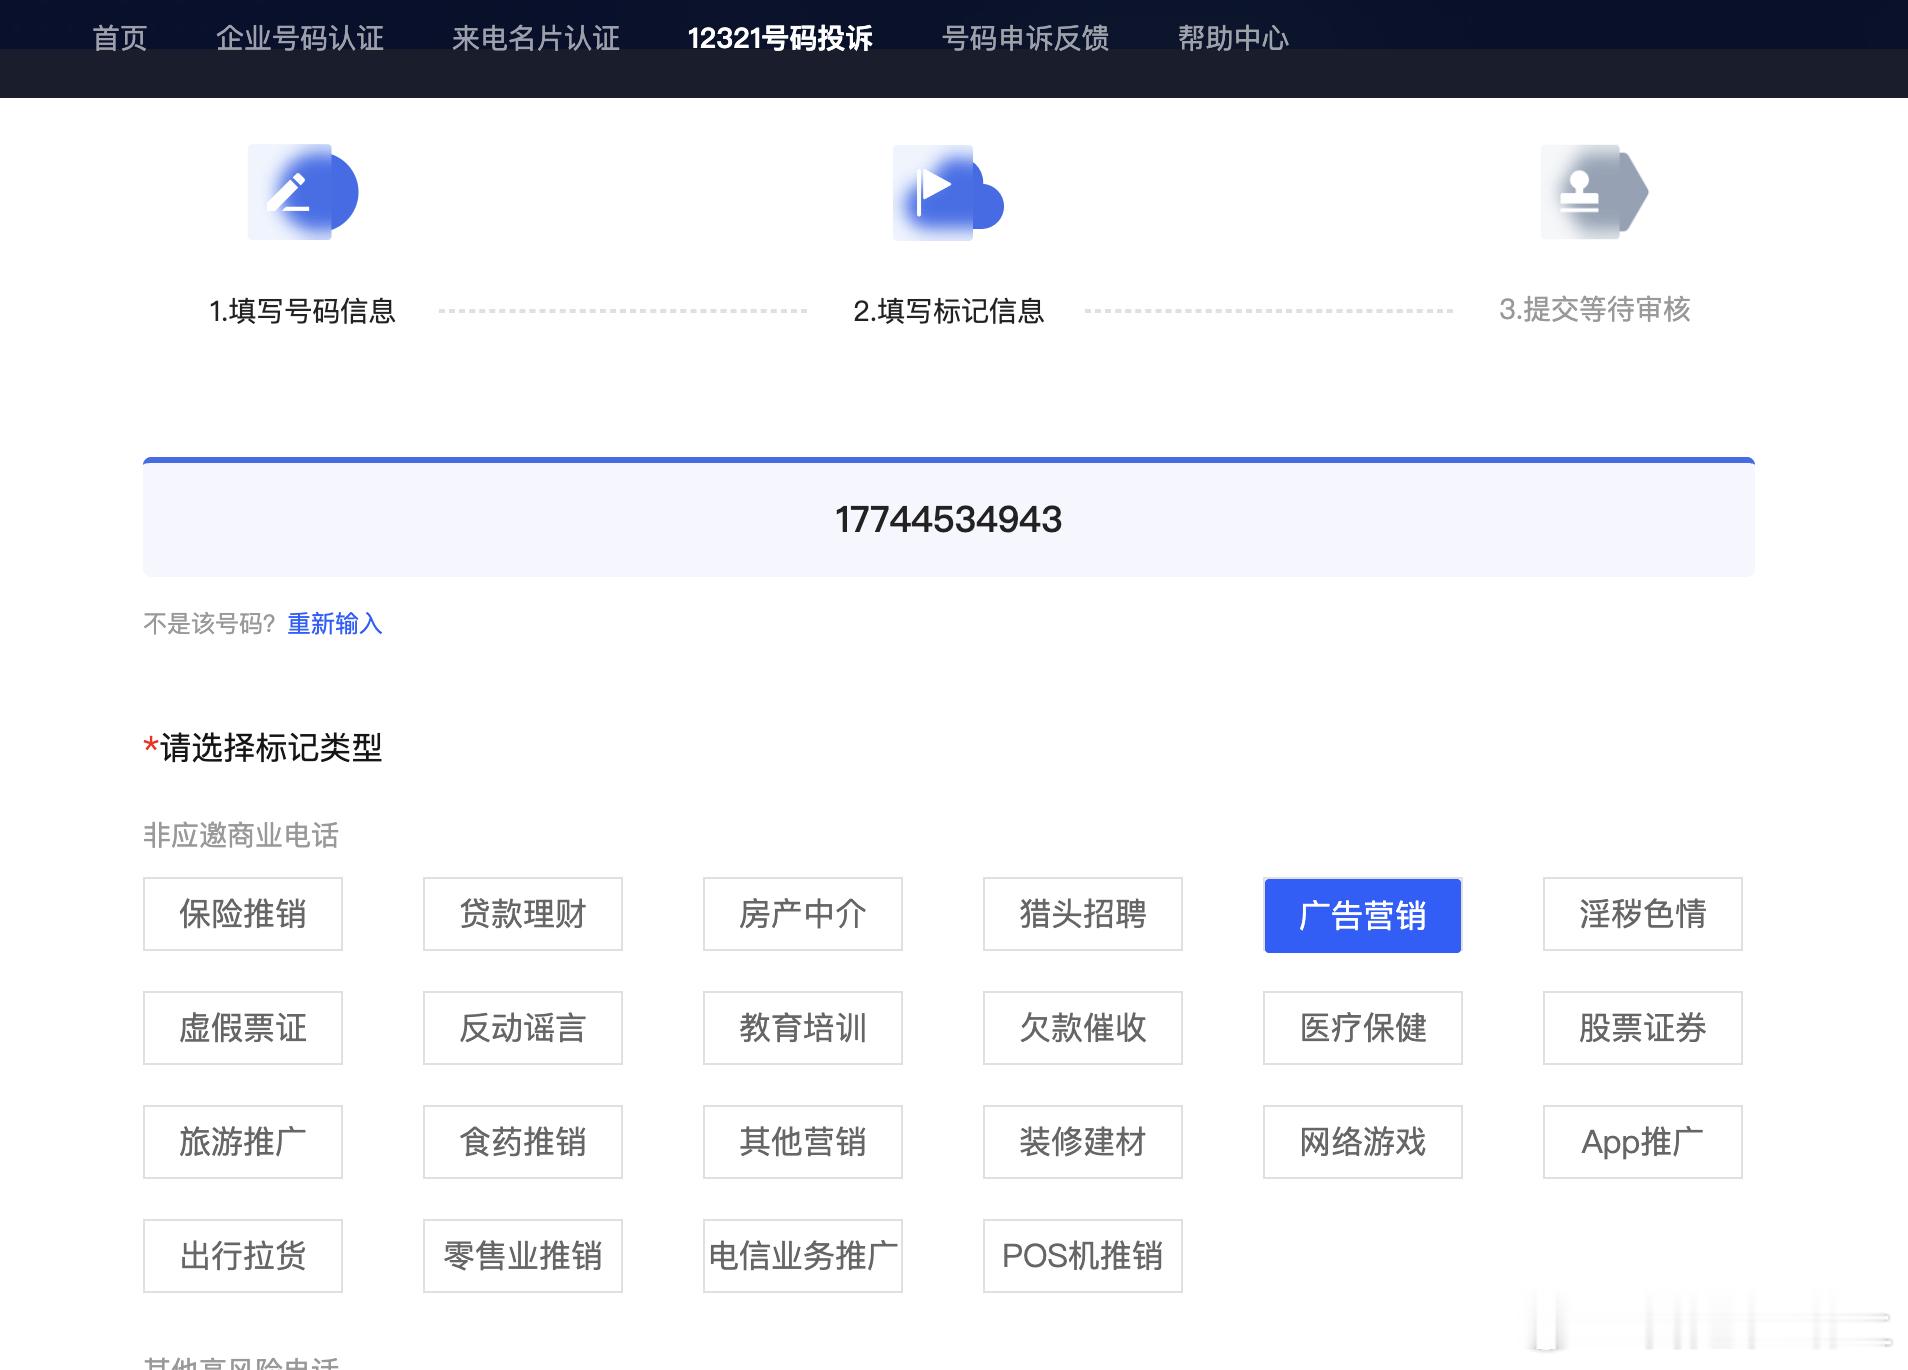Screen dimensions: 1908x1370
Task: Click the 重新输入 link
Action: pos(335,624)
